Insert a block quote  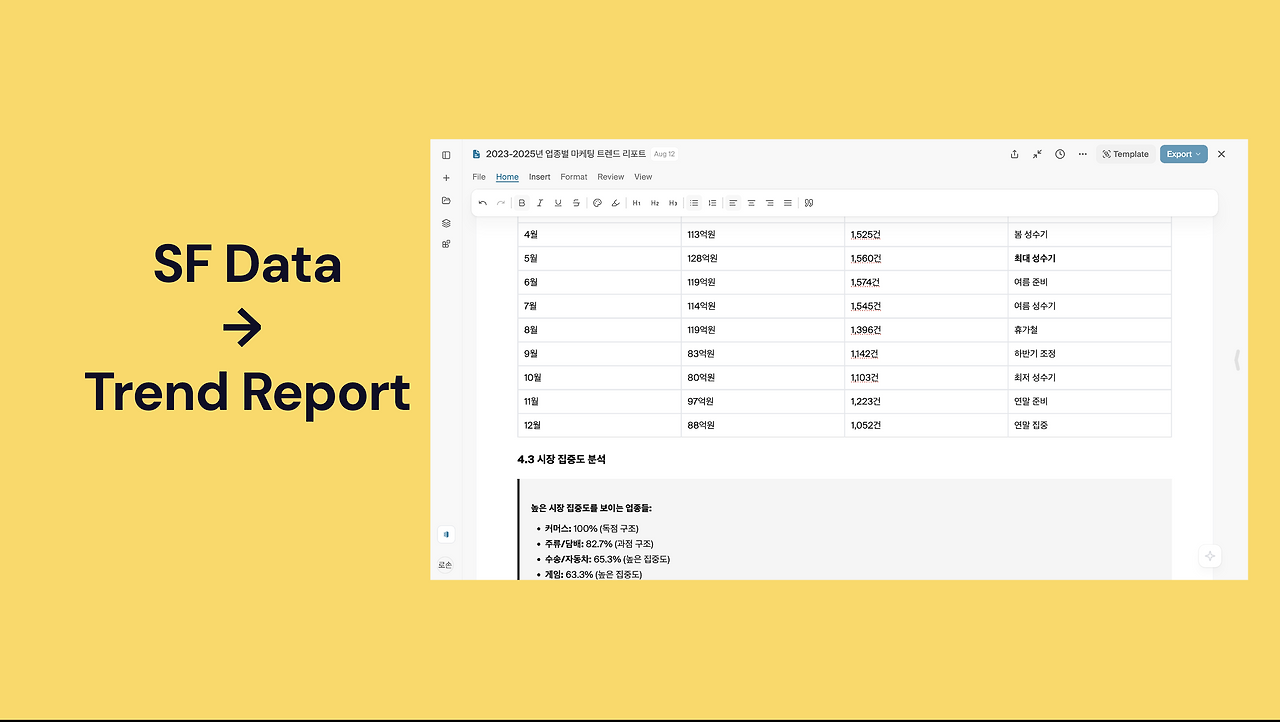click(x=809, y=203)
